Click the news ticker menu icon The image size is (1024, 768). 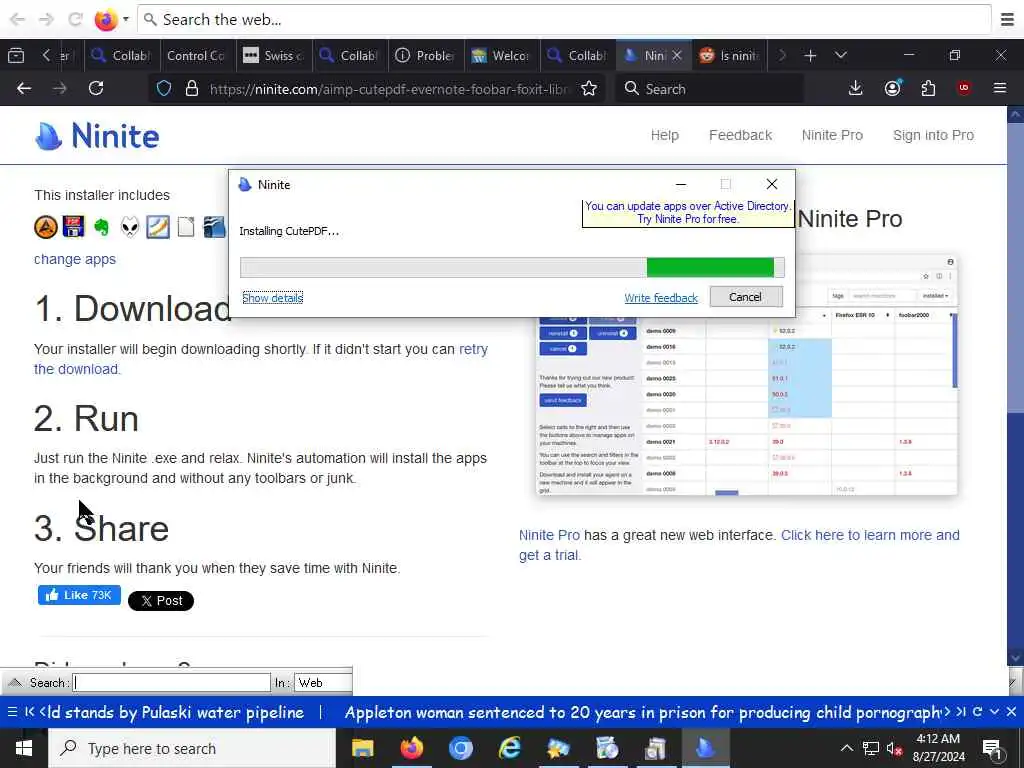pos(12,712)
